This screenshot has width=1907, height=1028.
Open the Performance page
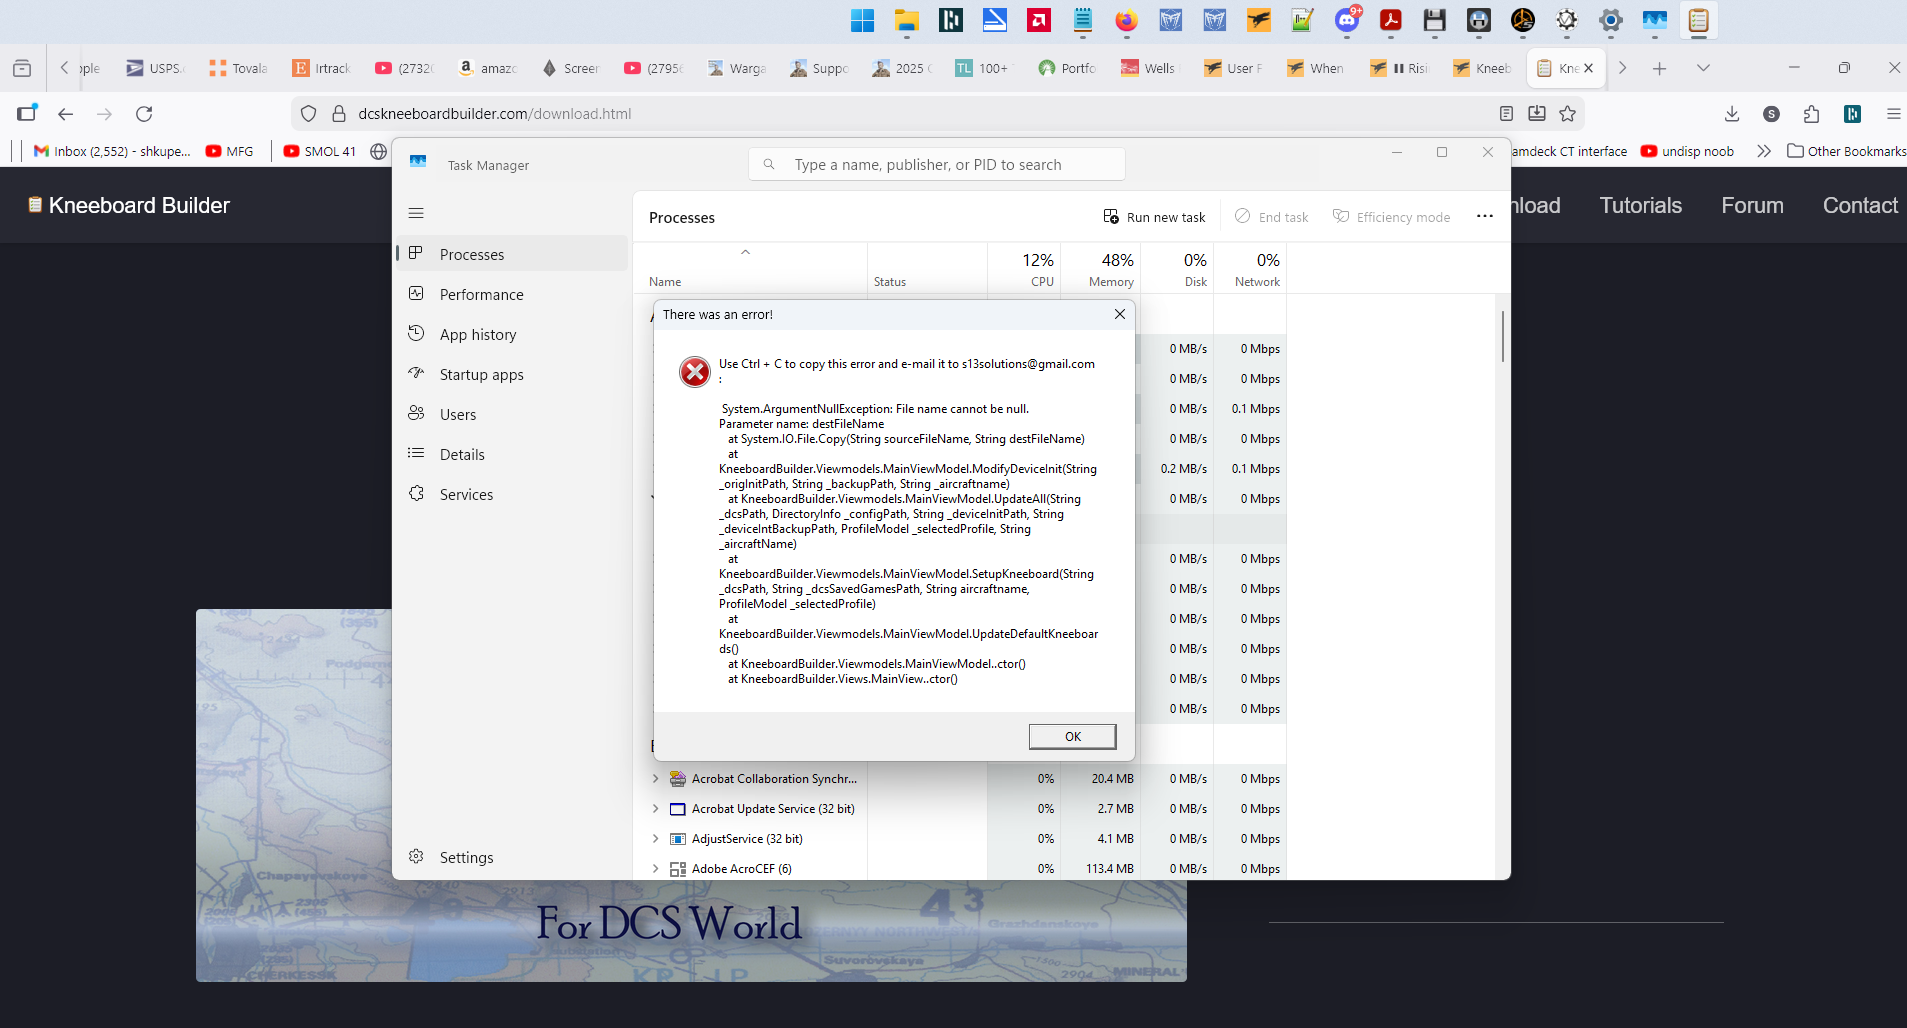[512, 294]
